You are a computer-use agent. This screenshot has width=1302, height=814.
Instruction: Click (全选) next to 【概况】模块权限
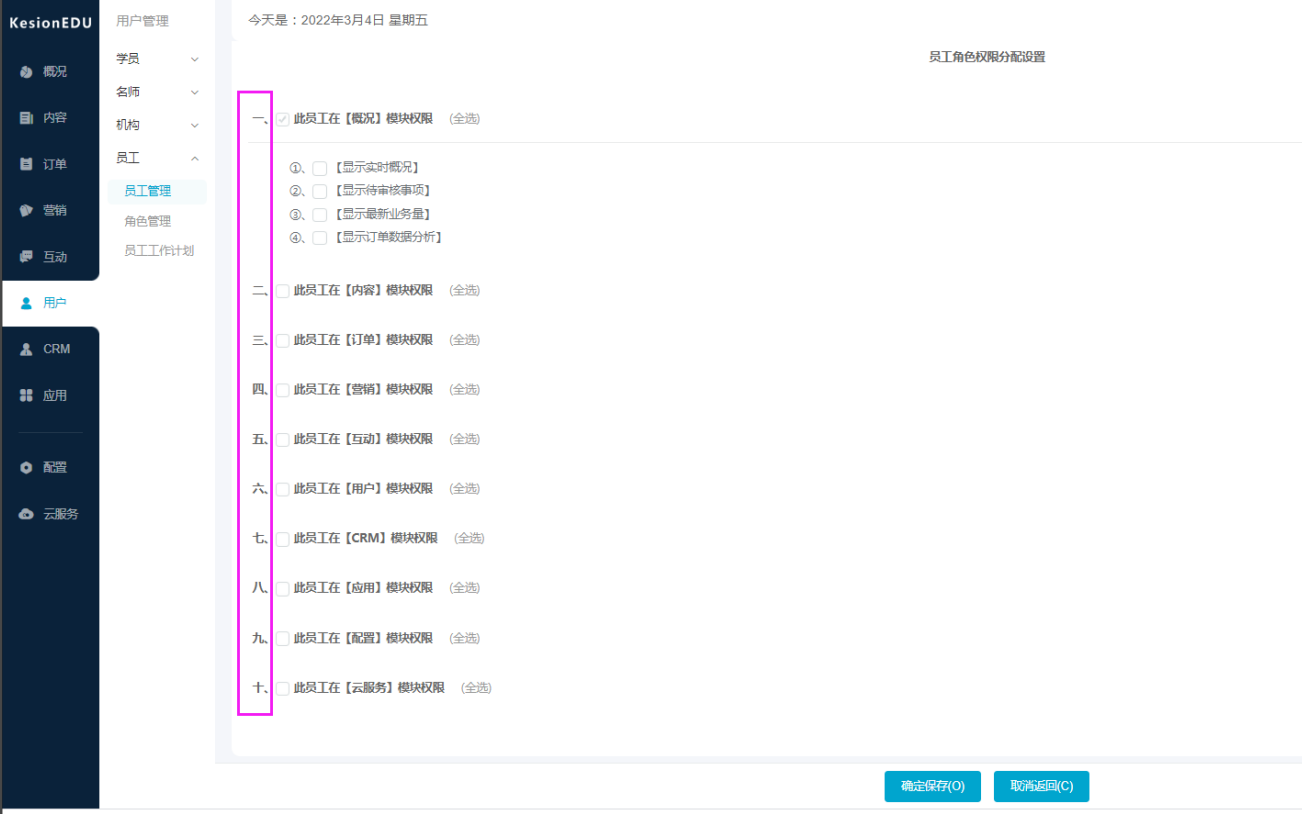pos(465,119)
